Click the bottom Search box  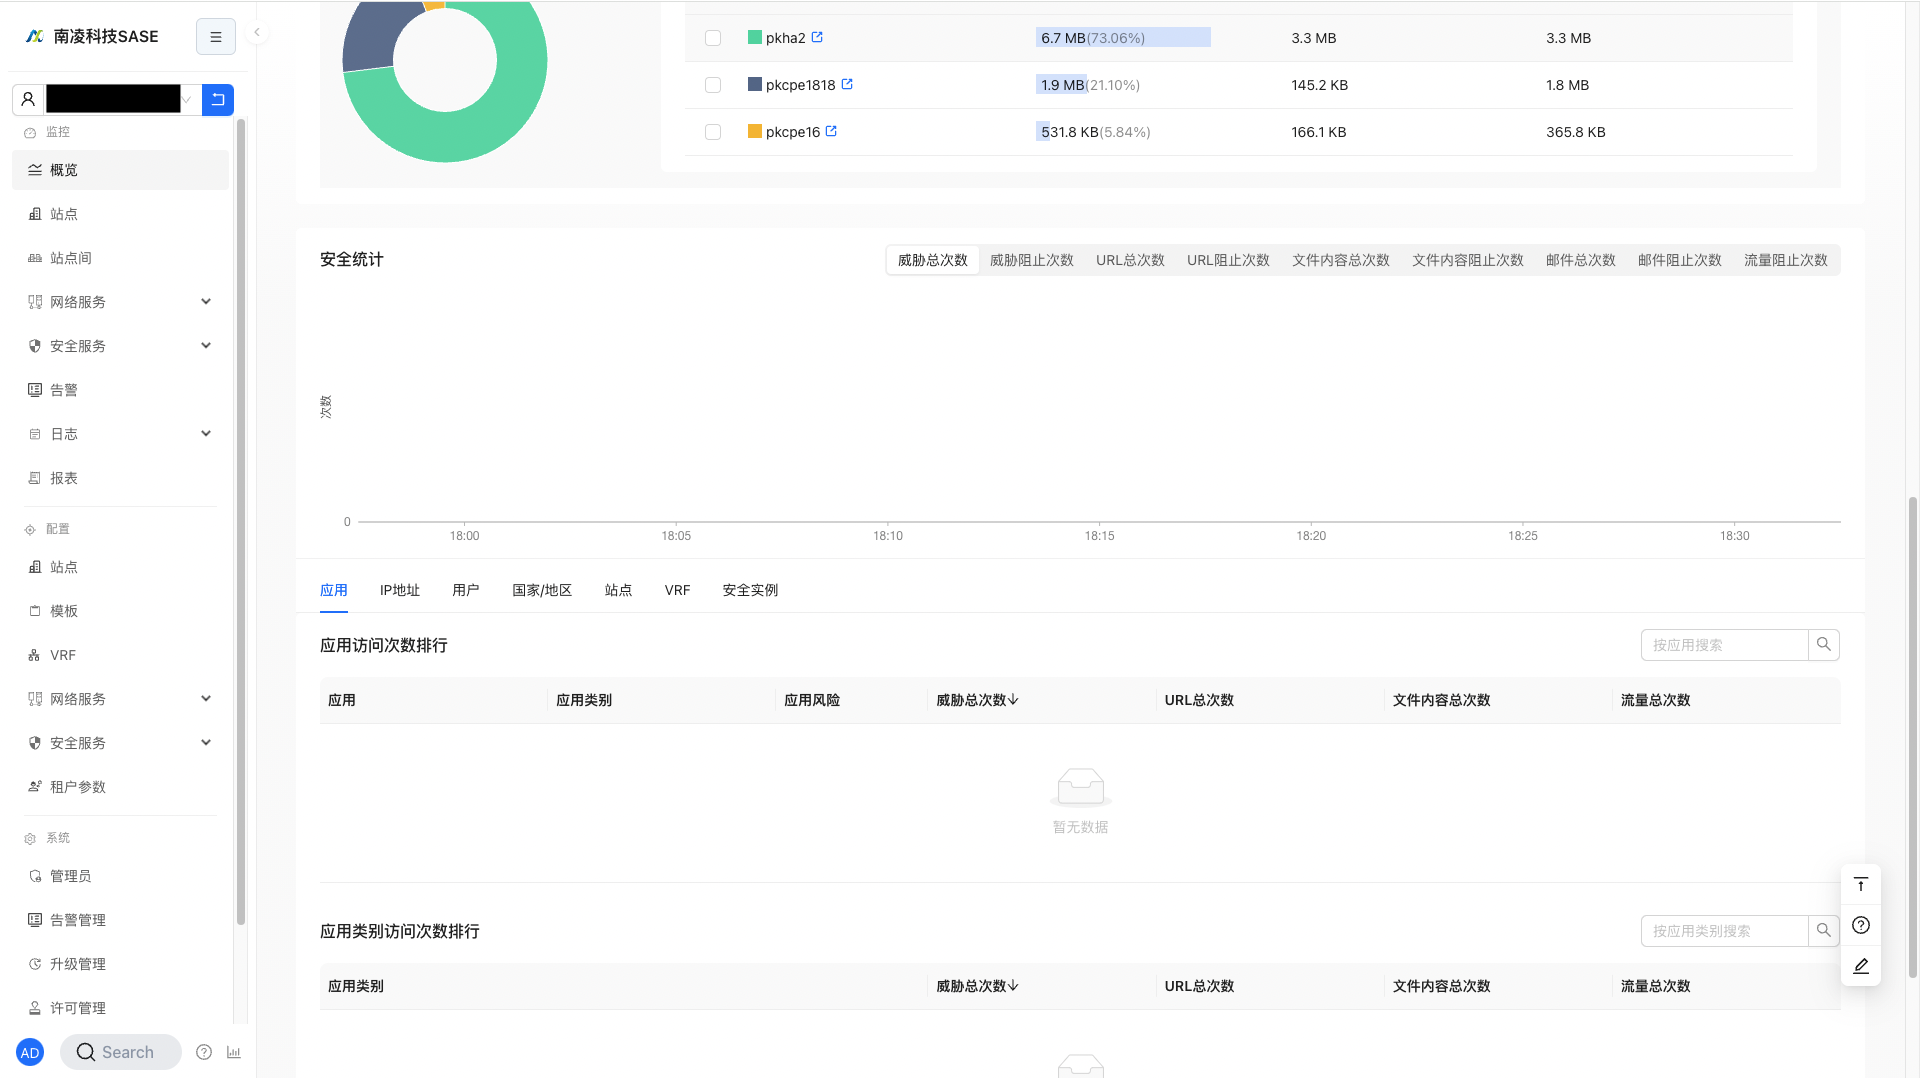[121, 1052]
